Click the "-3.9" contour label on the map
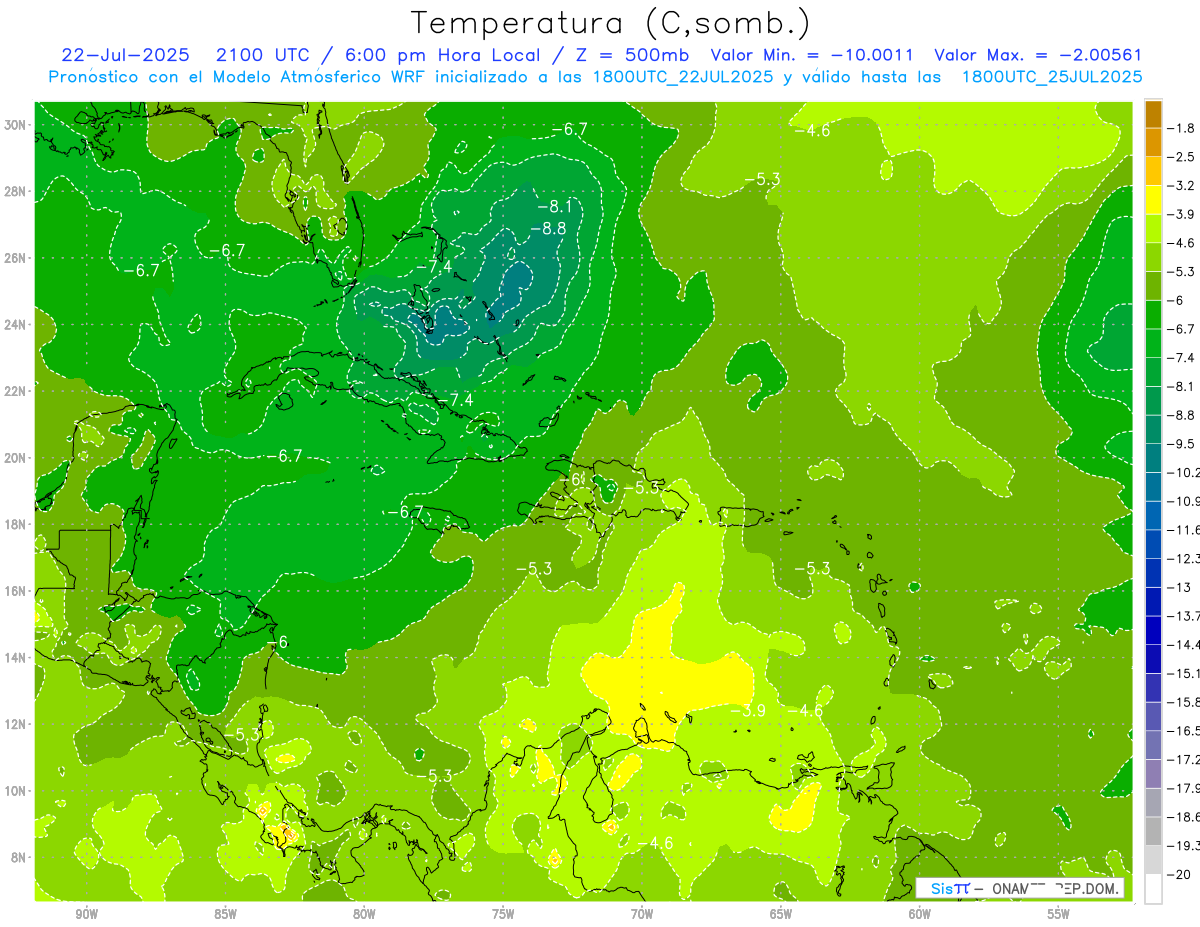 tap(748, 710)
